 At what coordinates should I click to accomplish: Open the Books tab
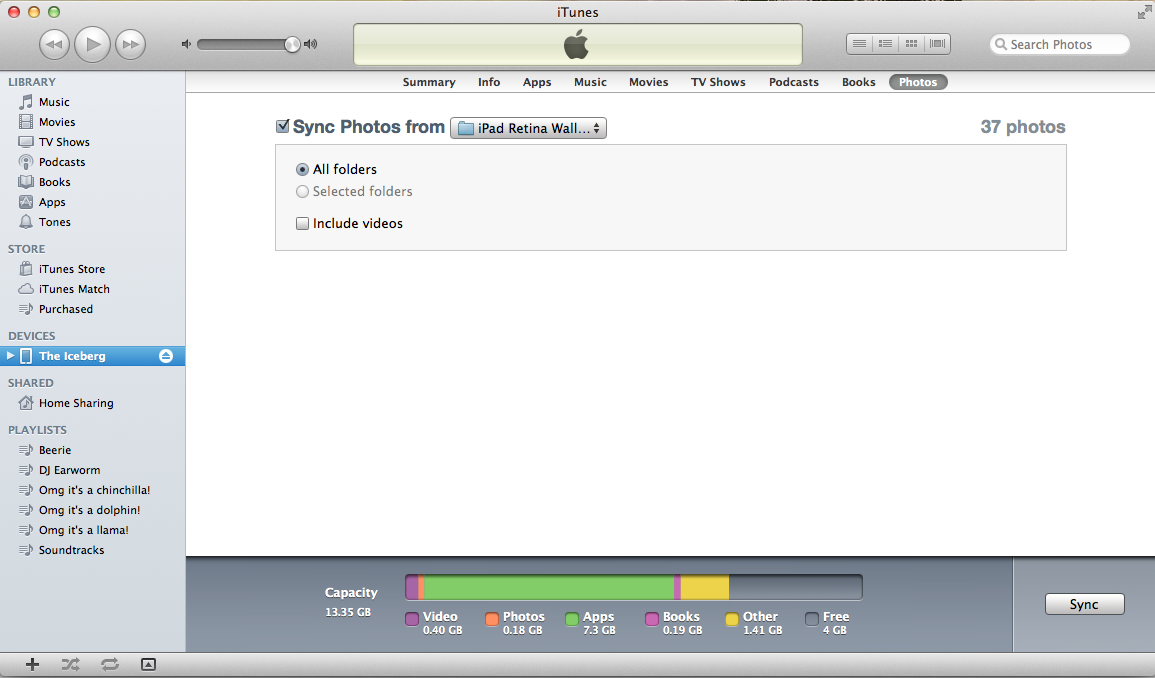pos(859,82)
